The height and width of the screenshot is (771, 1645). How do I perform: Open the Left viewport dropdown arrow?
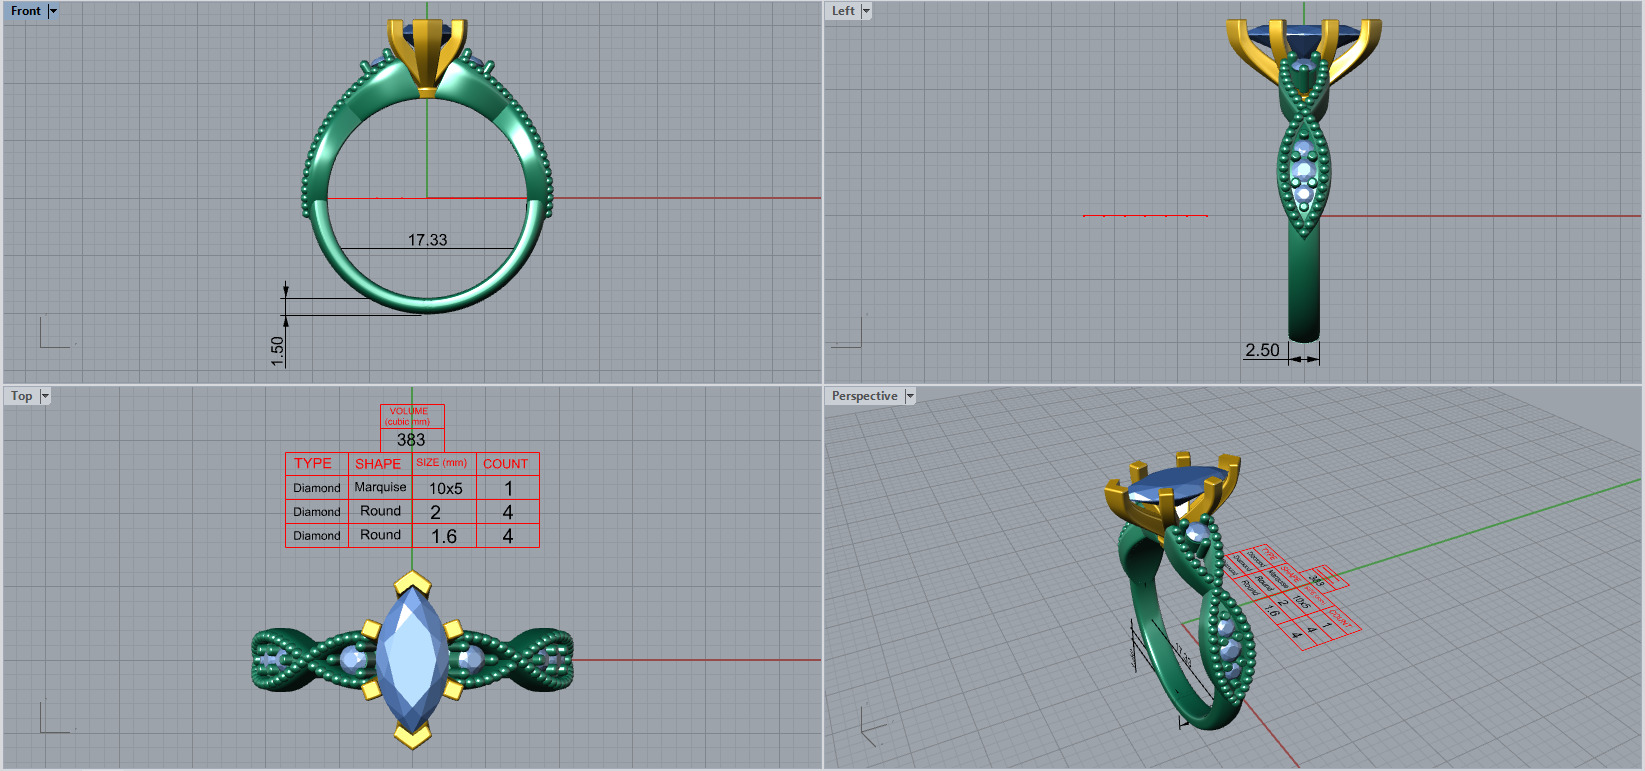866,11
